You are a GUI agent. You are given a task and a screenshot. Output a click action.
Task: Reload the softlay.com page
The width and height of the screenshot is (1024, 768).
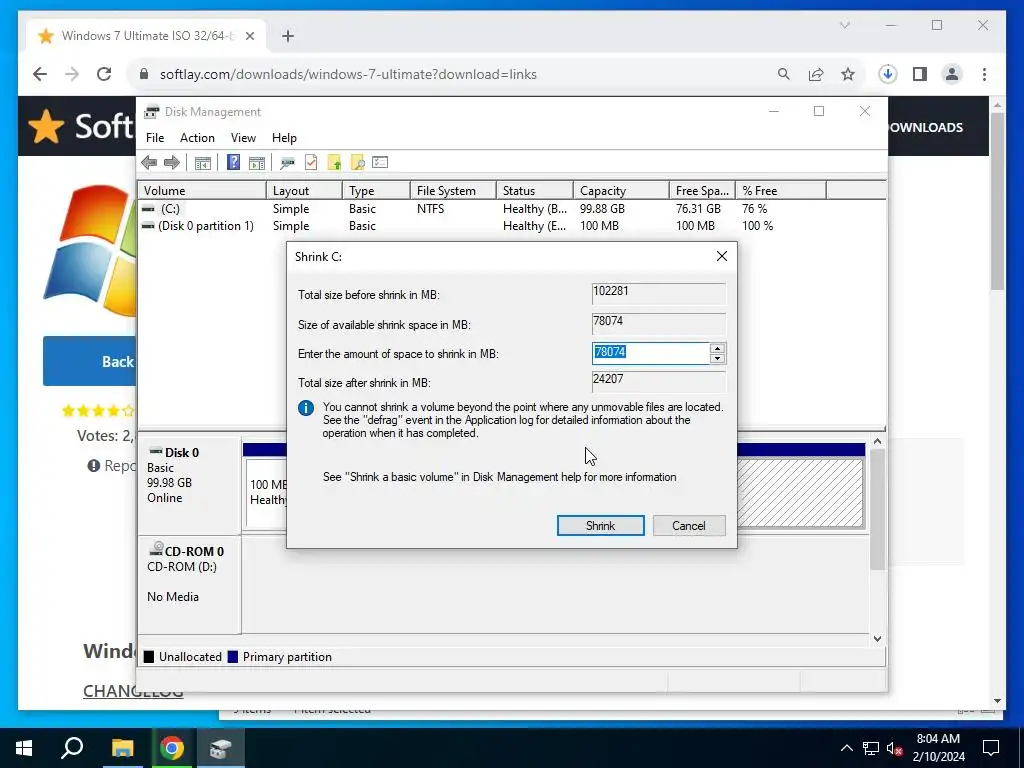point(104,74)
